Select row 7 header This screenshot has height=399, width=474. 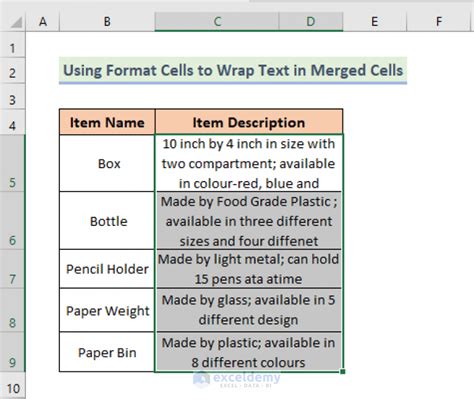(x=12, y=269)
